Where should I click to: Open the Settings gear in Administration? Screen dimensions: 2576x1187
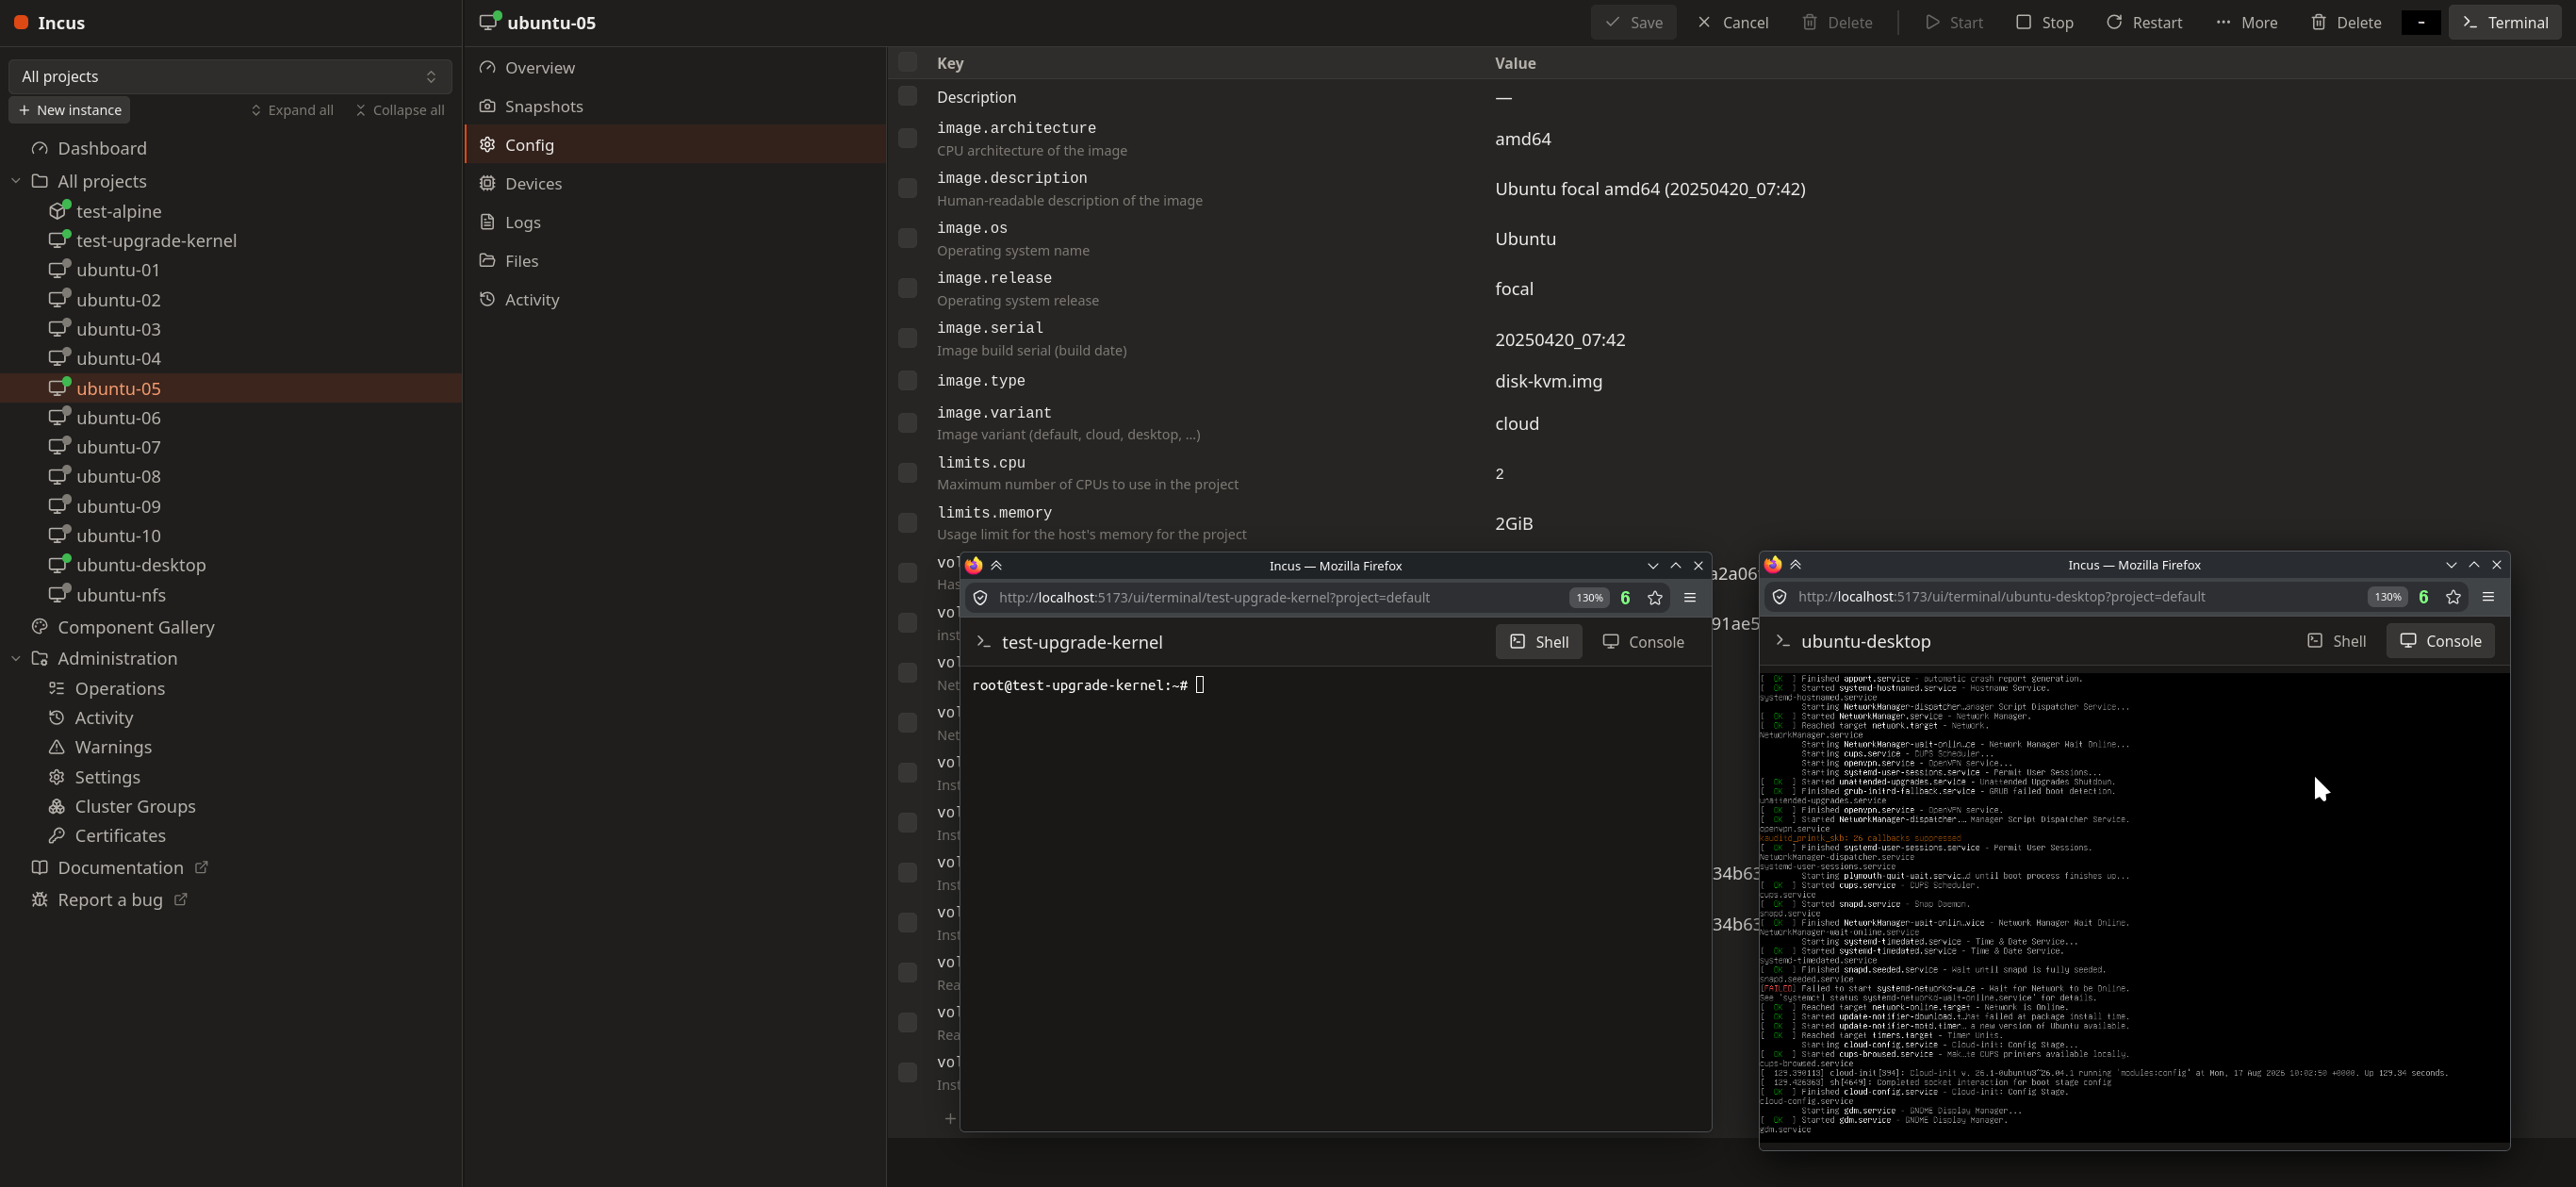pyautogui.click(x=57, y=777)
